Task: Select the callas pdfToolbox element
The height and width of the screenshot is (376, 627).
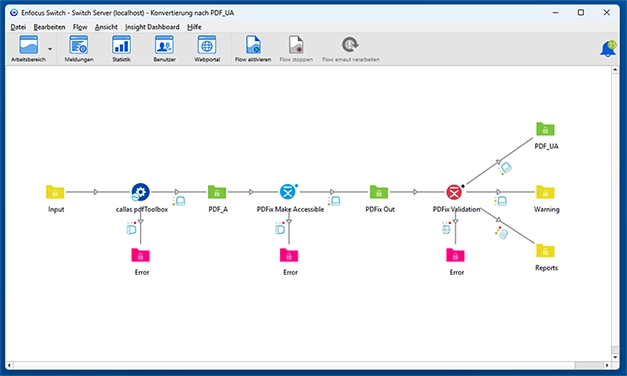Action: 140,192
